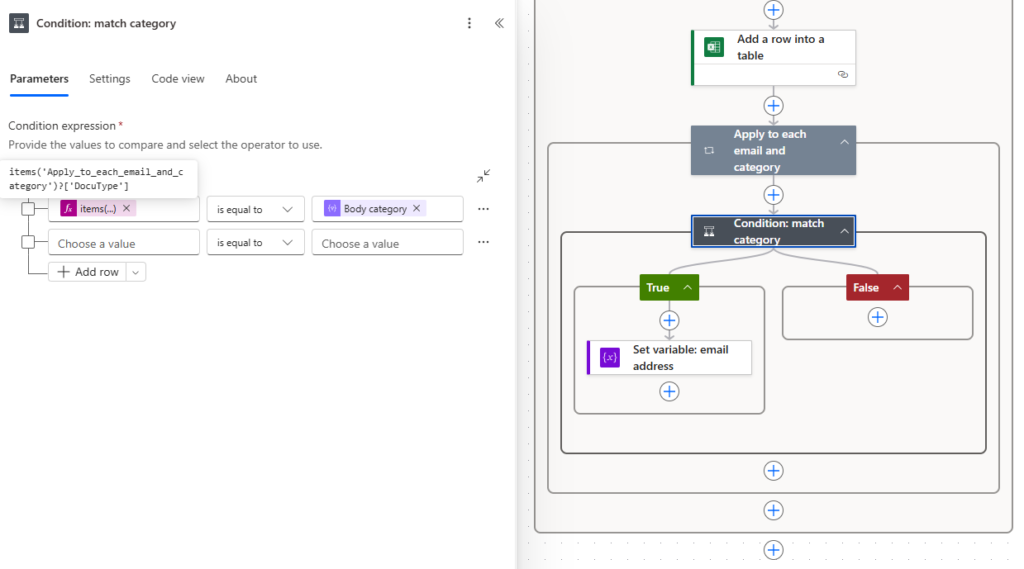Image resolution: width=1024 pixels, height=569 pixels.
Task: Collapse the False branch
Action: pos(897,287)
